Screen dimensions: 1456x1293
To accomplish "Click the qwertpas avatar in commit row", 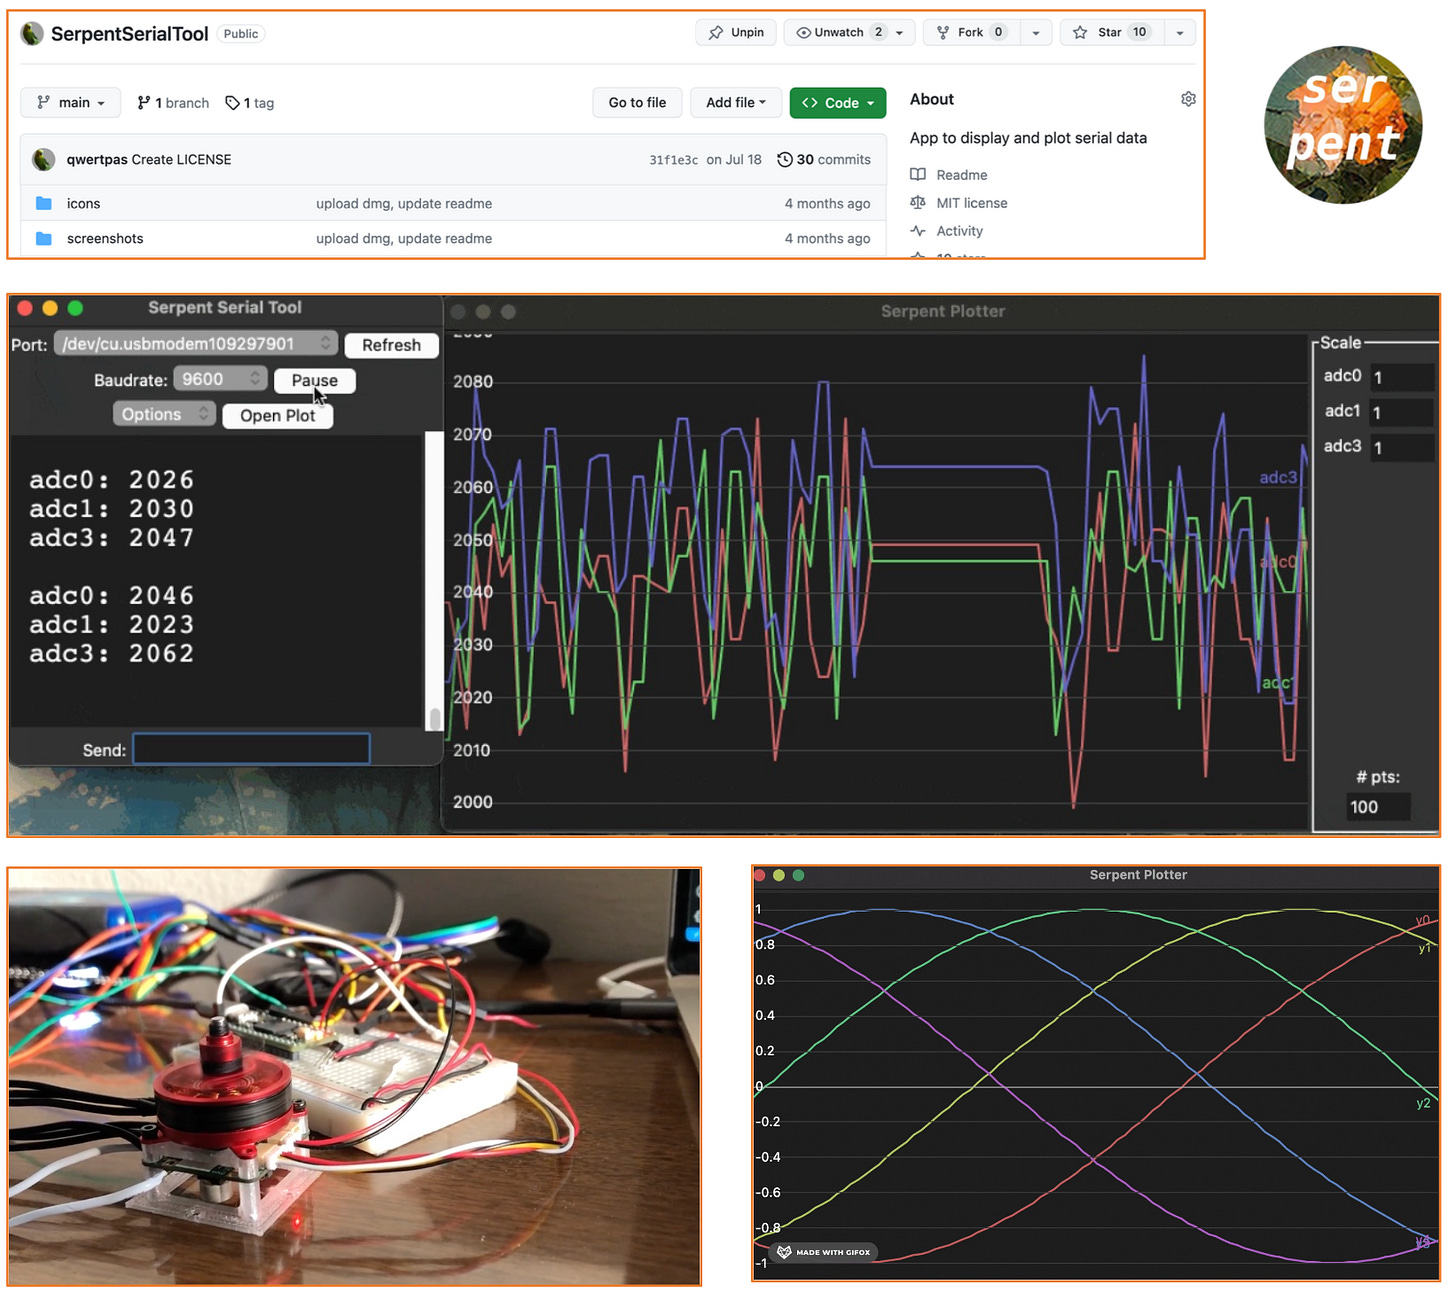I will (x=44, y=159).
